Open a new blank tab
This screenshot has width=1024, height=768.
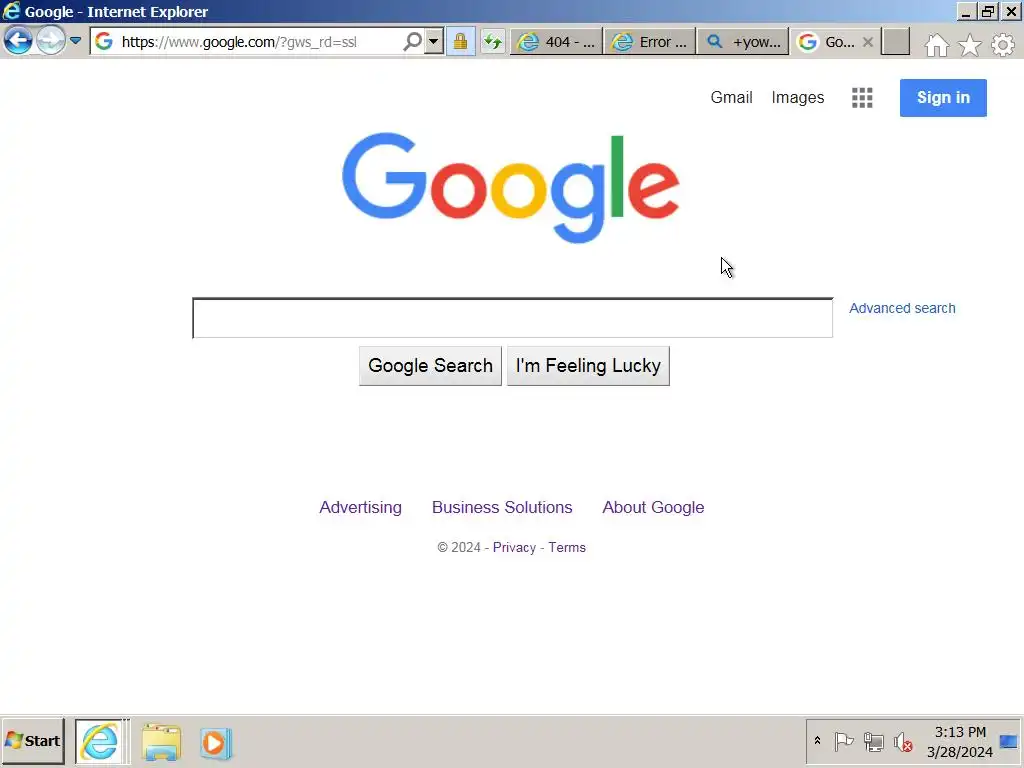[x=895, y=42]
